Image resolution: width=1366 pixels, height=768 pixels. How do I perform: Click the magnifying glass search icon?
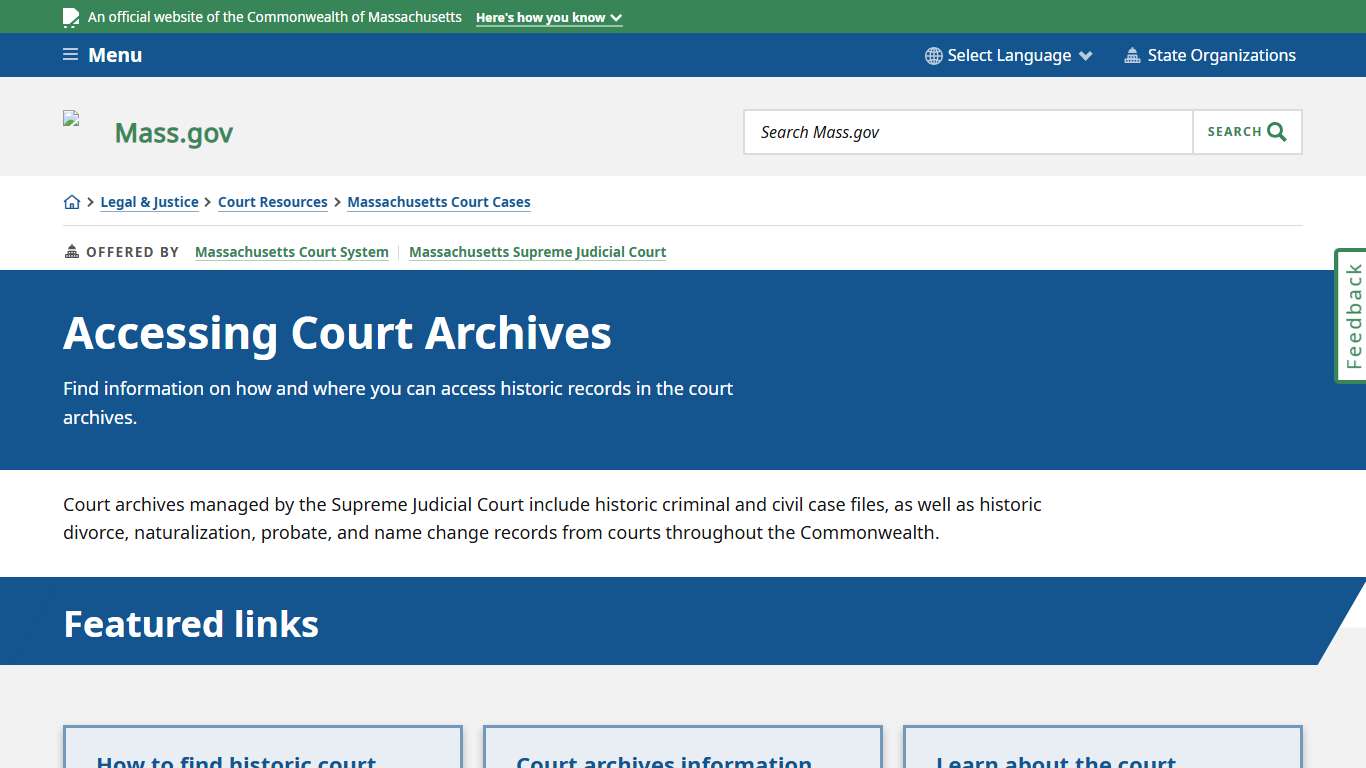click(x=1275, y=131)
